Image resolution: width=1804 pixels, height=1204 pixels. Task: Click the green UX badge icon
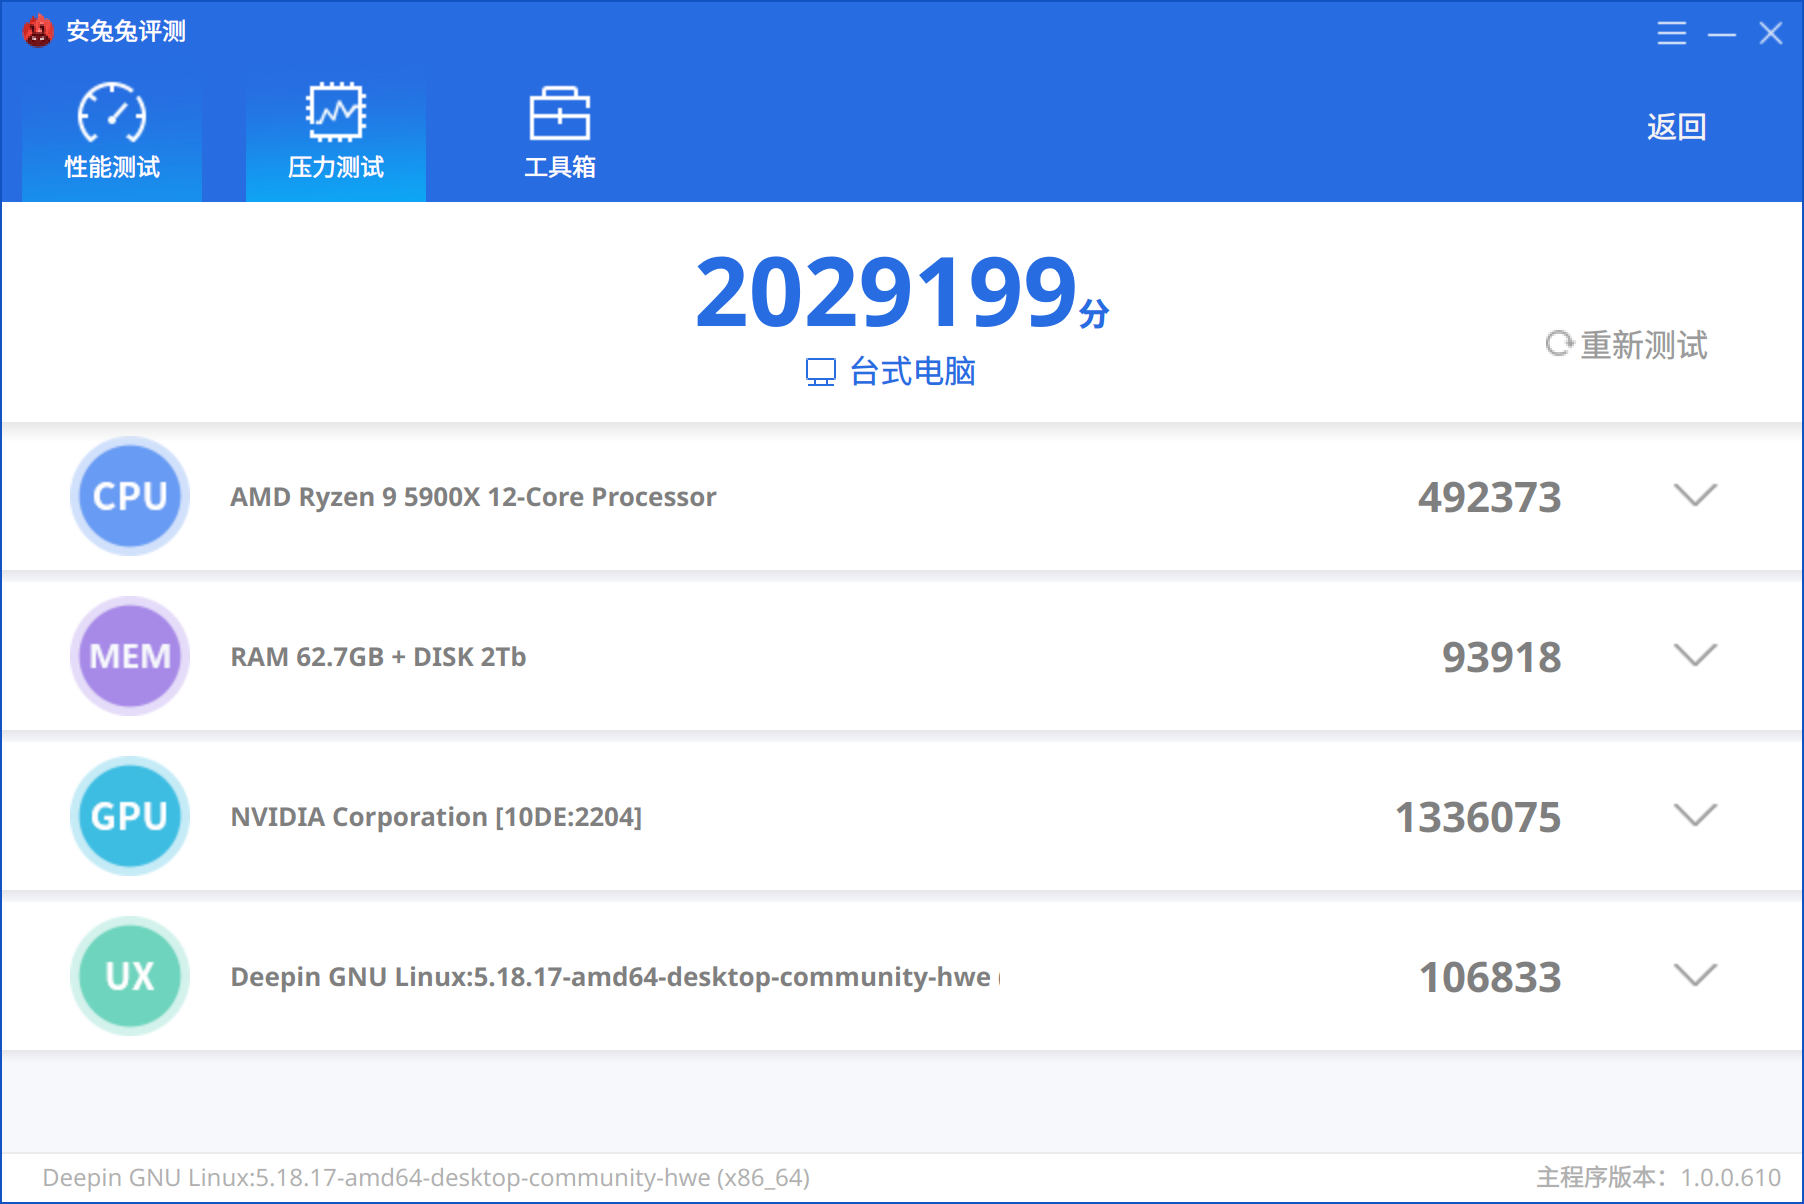pos(130,976)
